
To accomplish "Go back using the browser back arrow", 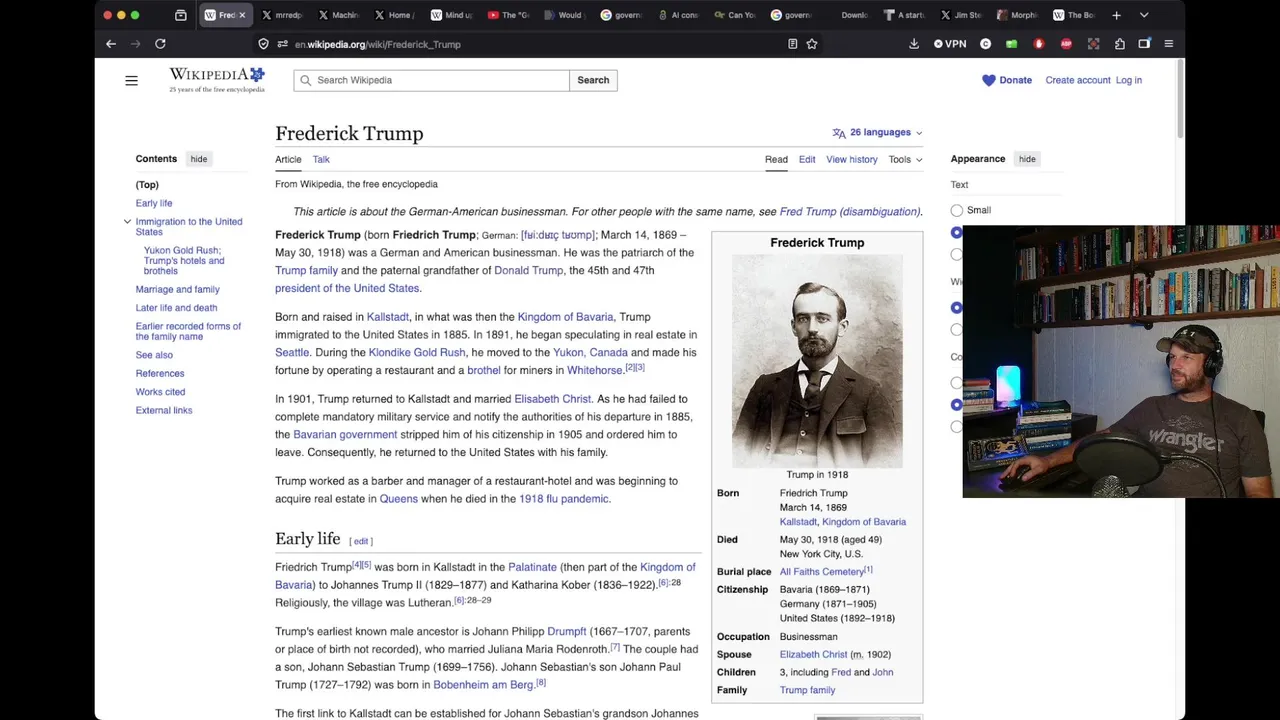I will tap(111, 44).
